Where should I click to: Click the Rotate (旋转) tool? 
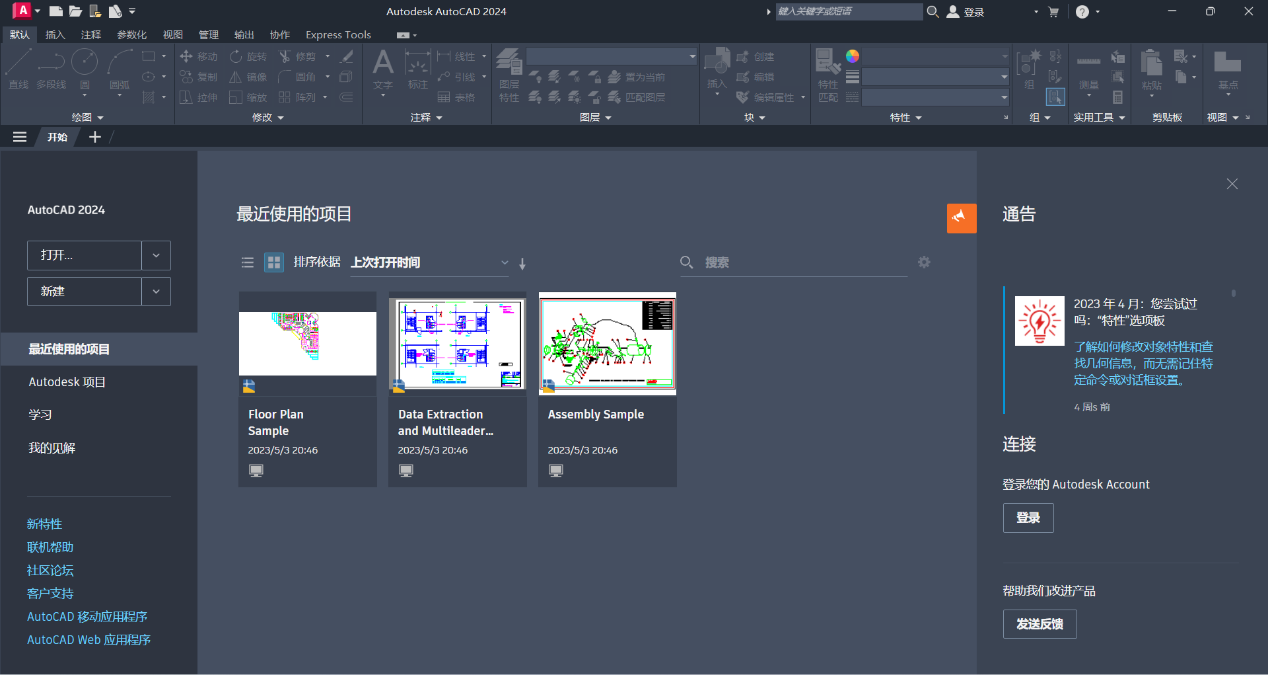[x=247, y=57]
